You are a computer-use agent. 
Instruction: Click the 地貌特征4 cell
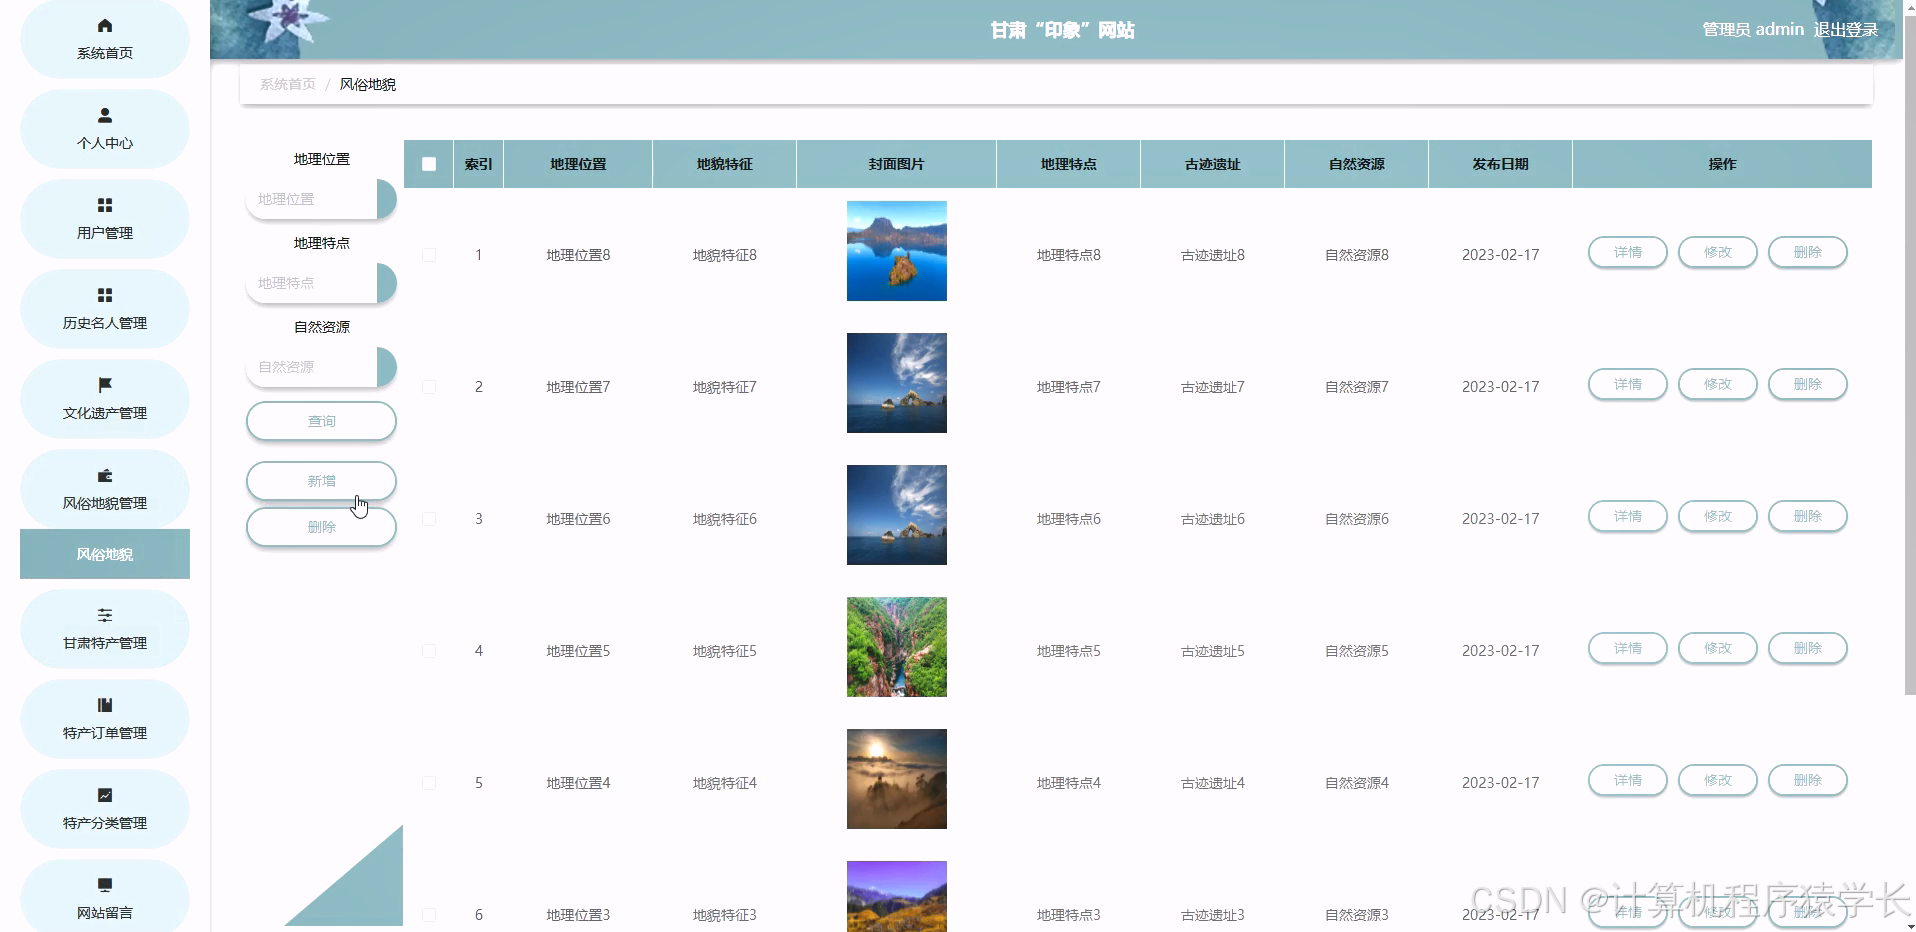point(724,783)
